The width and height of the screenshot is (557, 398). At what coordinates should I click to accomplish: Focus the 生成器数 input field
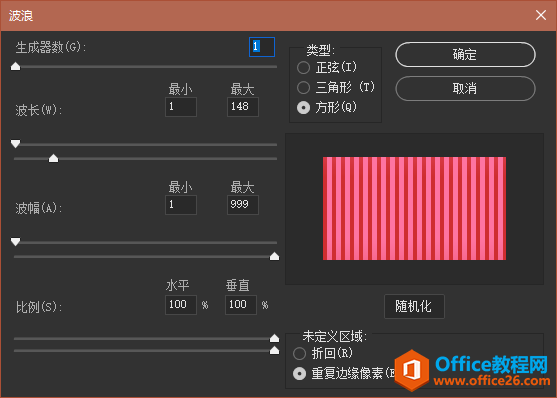262,47
